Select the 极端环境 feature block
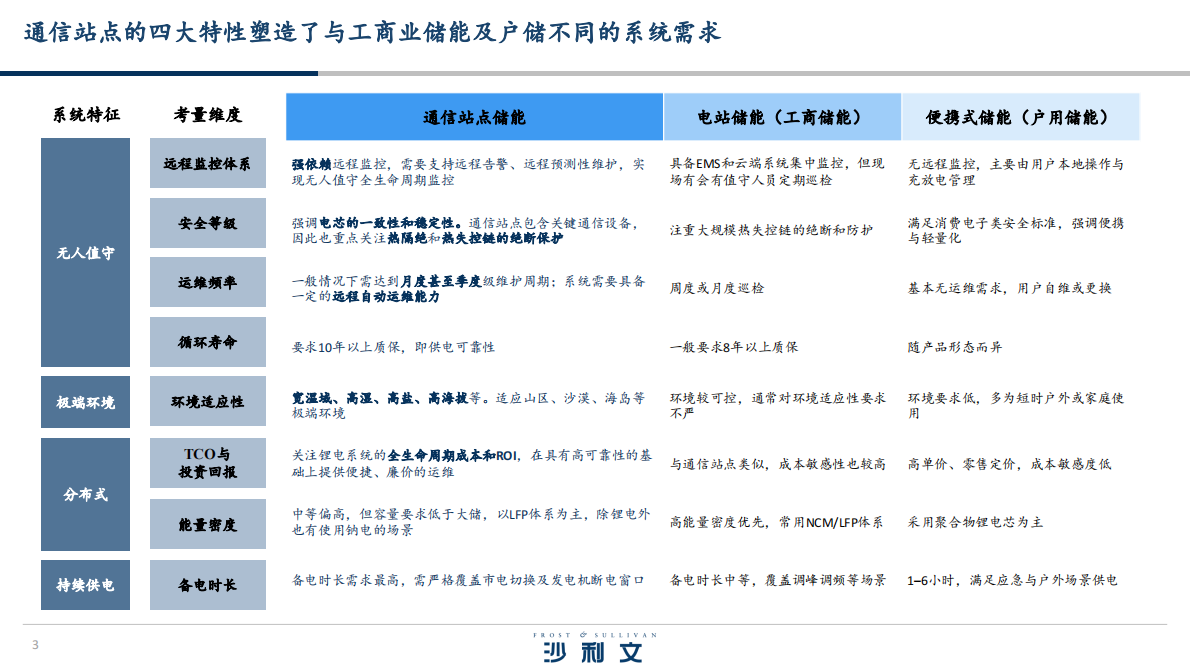The width and height of the screenshot is (1190, 669). pos(85,402)
